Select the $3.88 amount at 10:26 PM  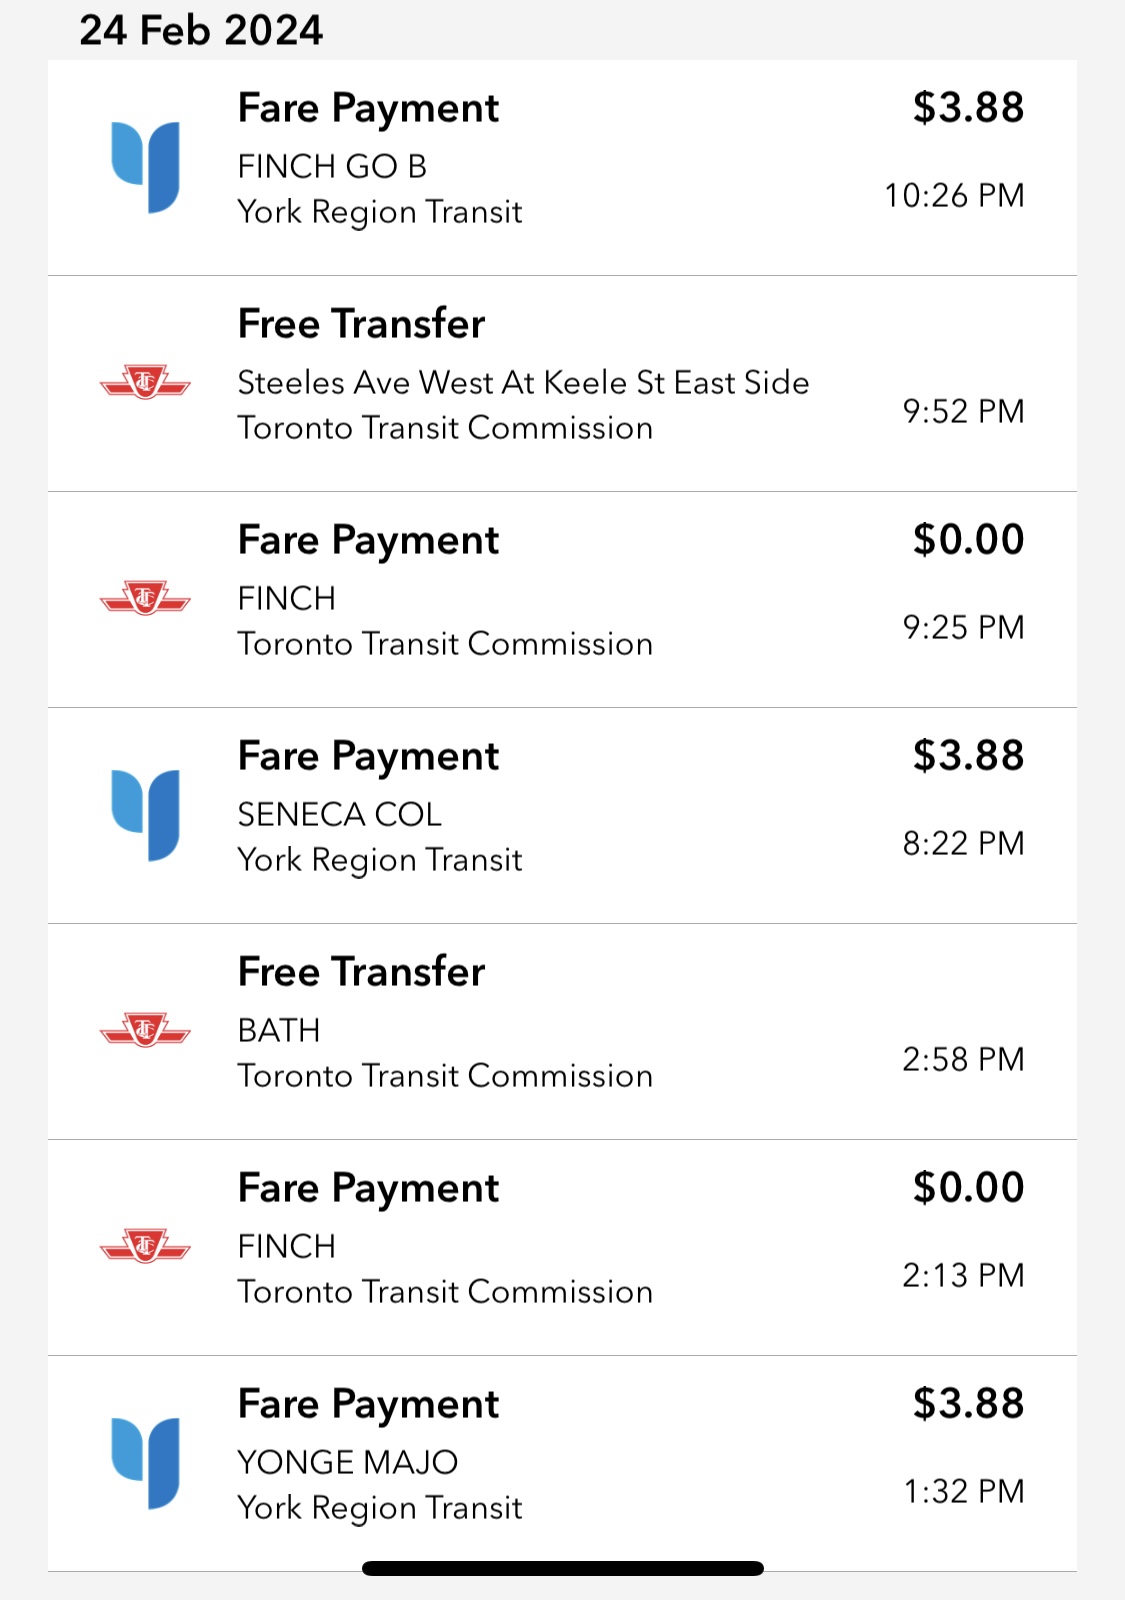coord(968,108)
